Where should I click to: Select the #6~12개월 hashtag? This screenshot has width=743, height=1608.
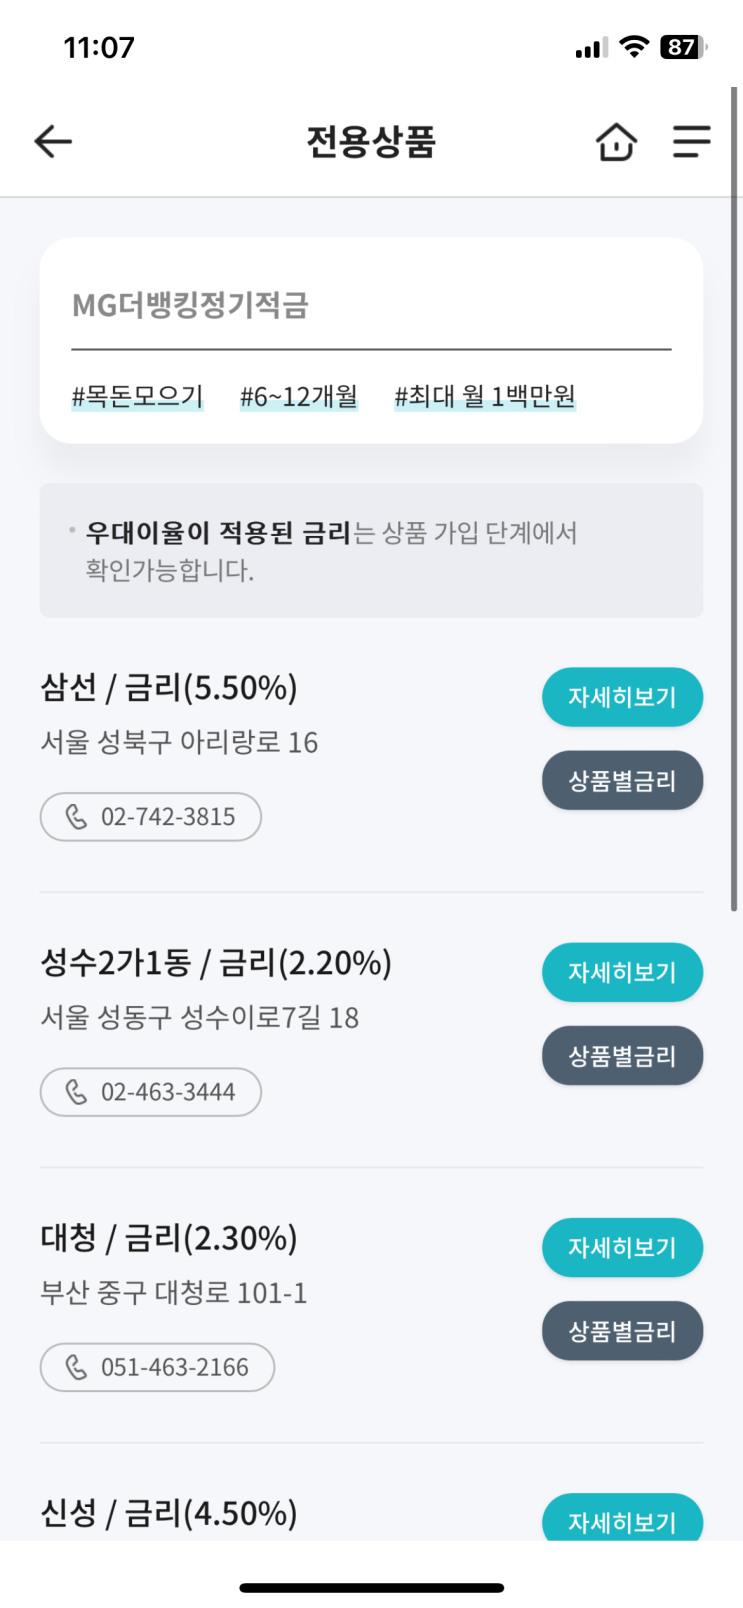tap(298, 397)
